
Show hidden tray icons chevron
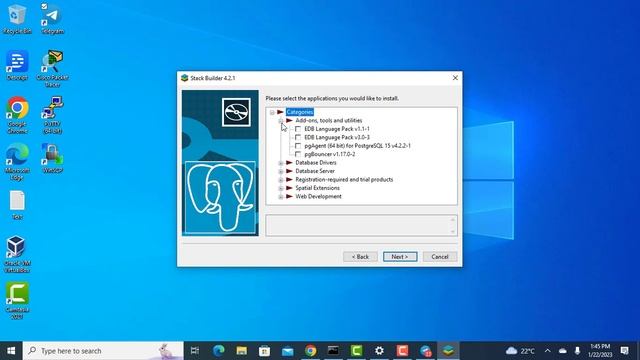pos(547,351)
